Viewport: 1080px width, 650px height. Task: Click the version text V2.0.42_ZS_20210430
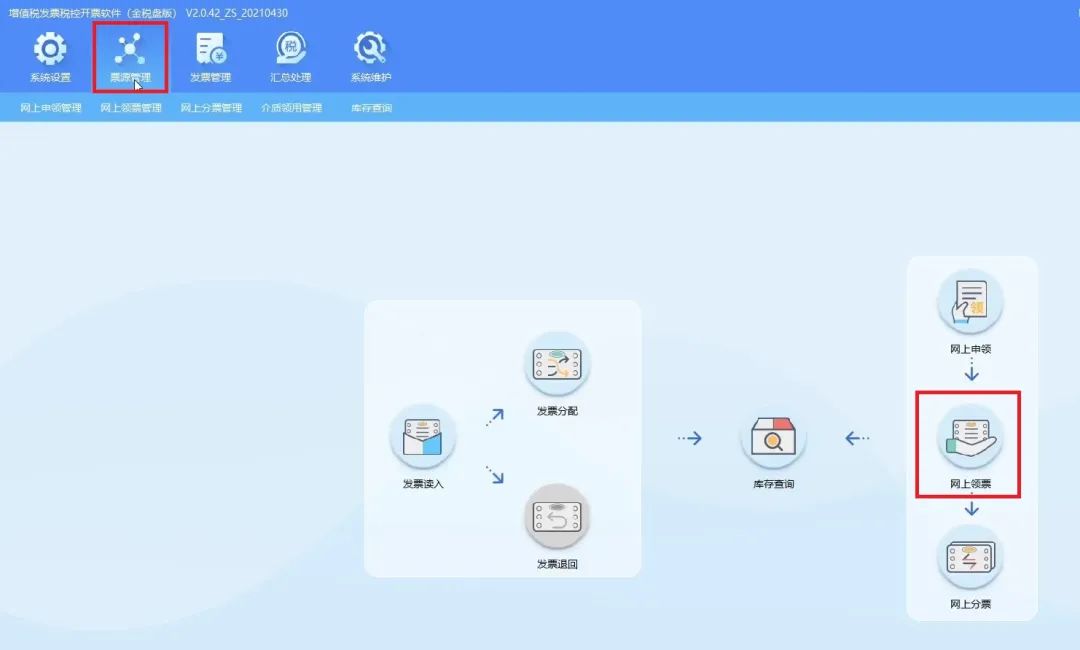(237, 13)
